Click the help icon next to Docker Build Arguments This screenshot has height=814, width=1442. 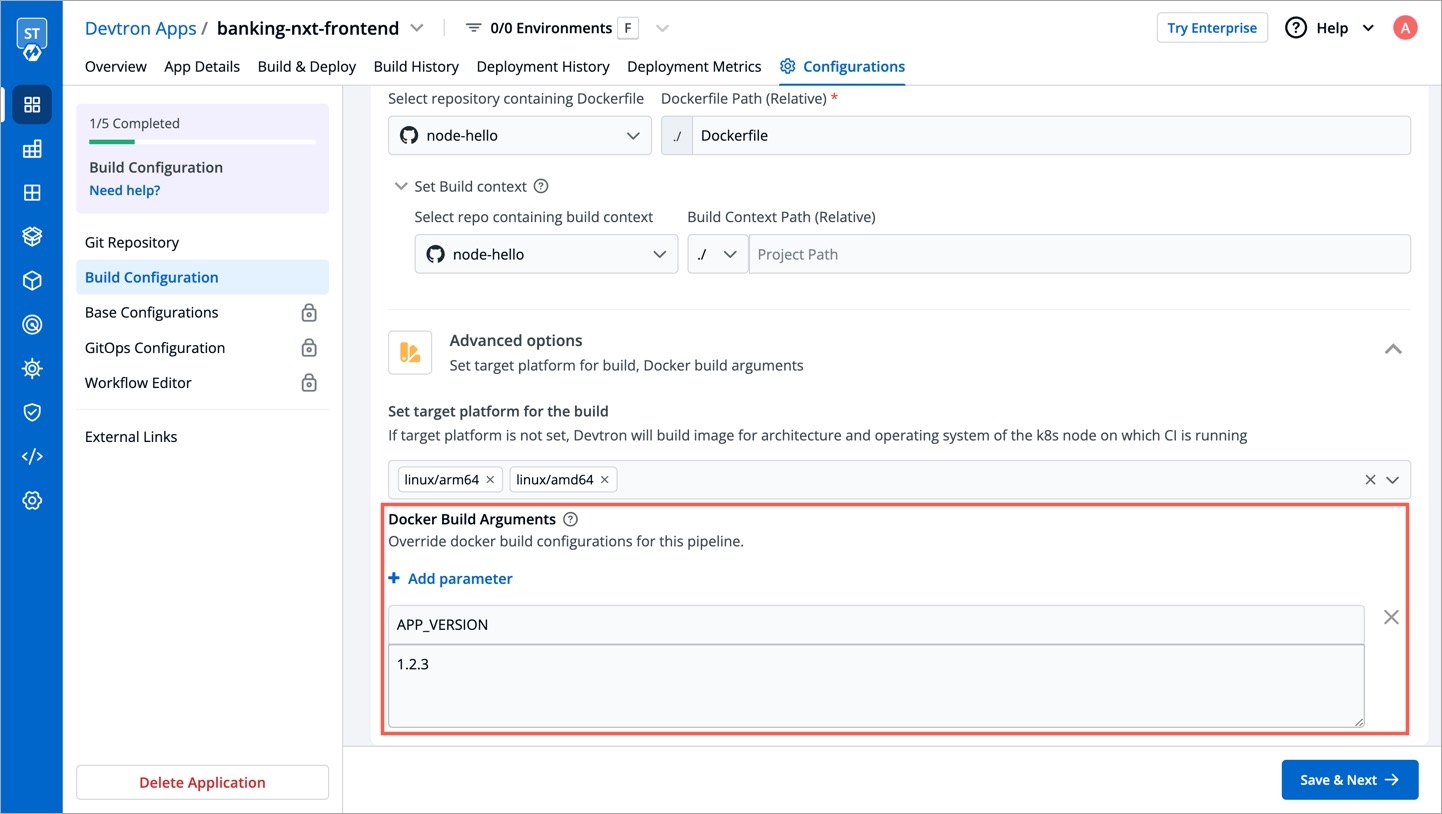tap(571, 519)
